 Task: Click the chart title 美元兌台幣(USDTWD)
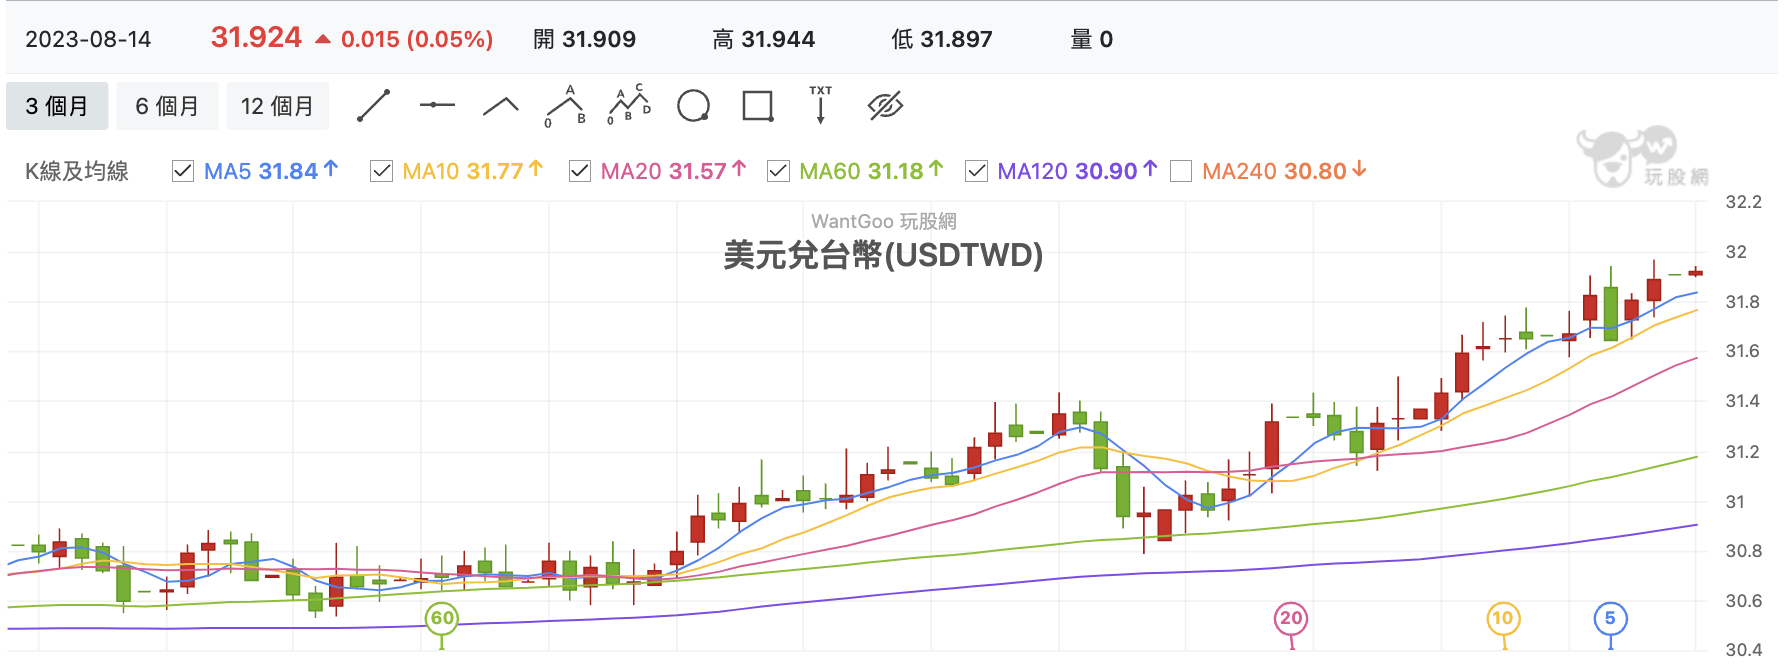883,255
